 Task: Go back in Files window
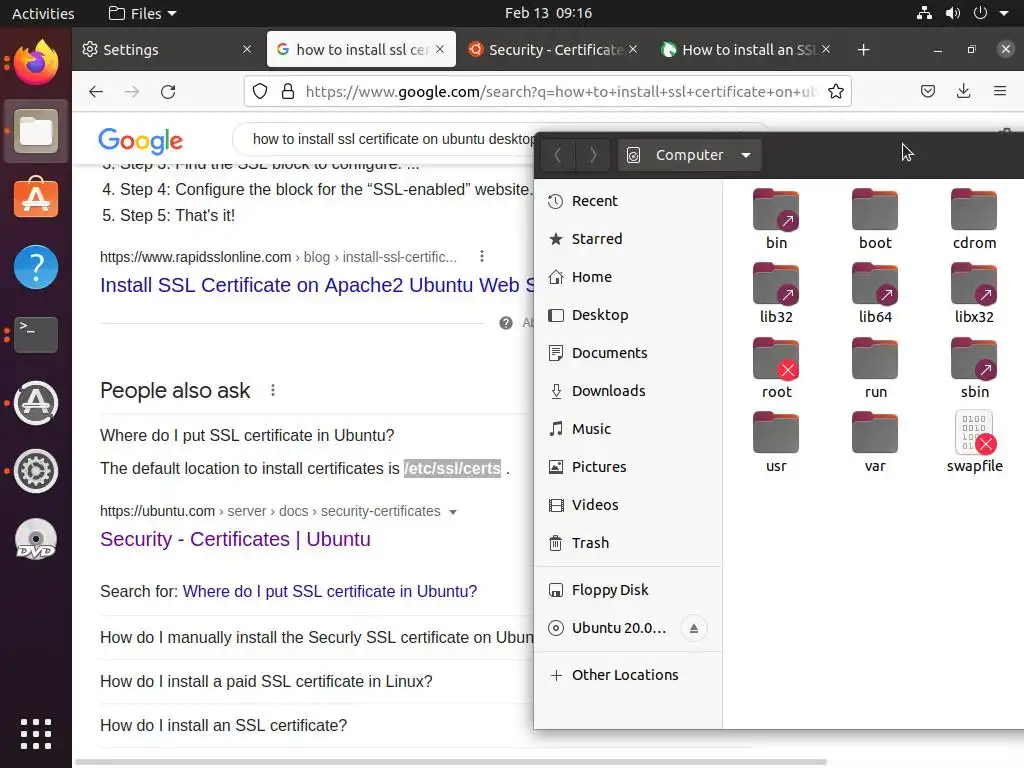point(558,155)
